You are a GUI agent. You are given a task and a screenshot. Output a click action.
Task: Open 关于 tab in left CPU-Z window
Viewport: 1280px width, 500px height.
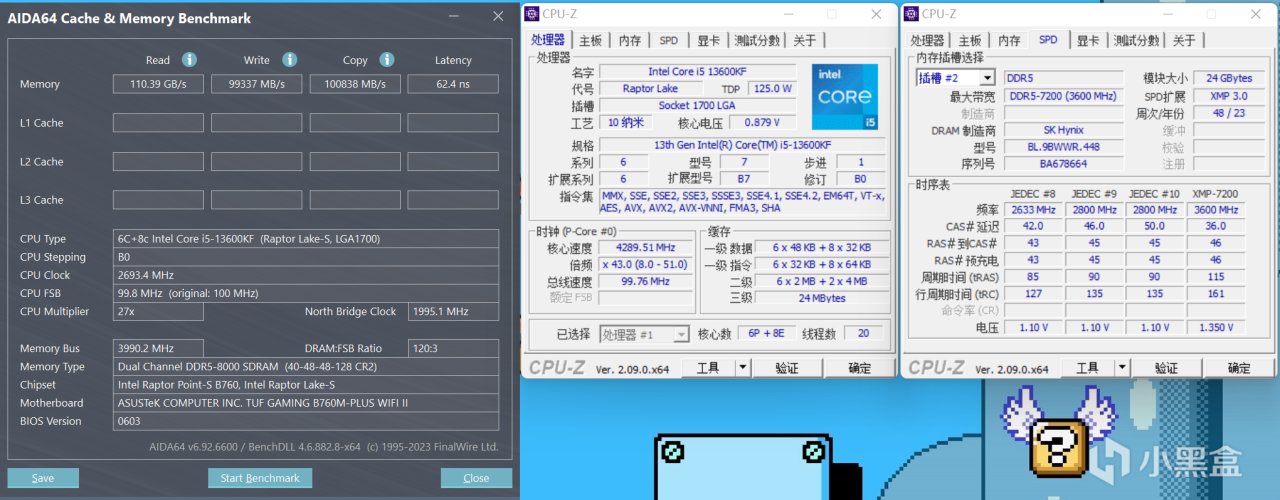pos(804,40)
